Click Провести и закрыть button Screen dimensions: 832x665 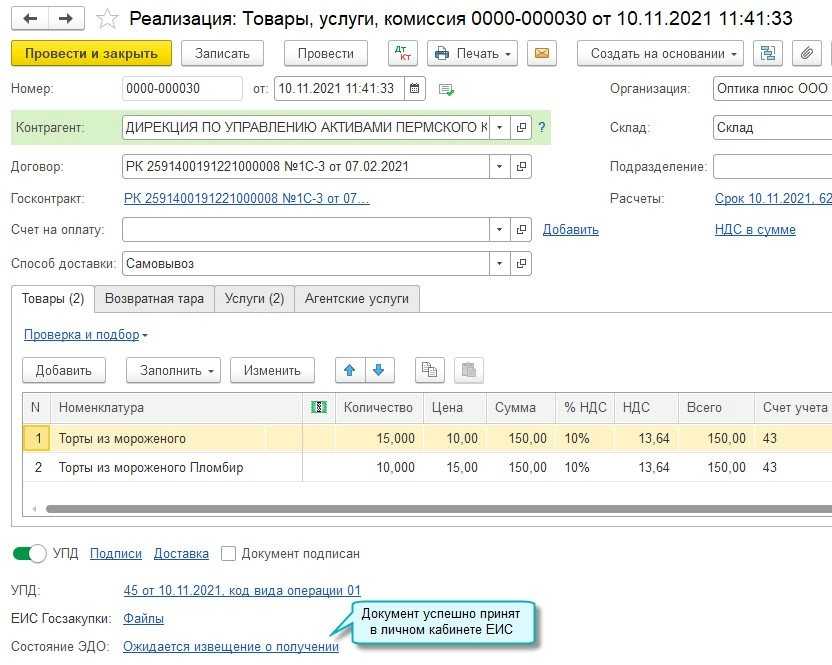(91, 53)
